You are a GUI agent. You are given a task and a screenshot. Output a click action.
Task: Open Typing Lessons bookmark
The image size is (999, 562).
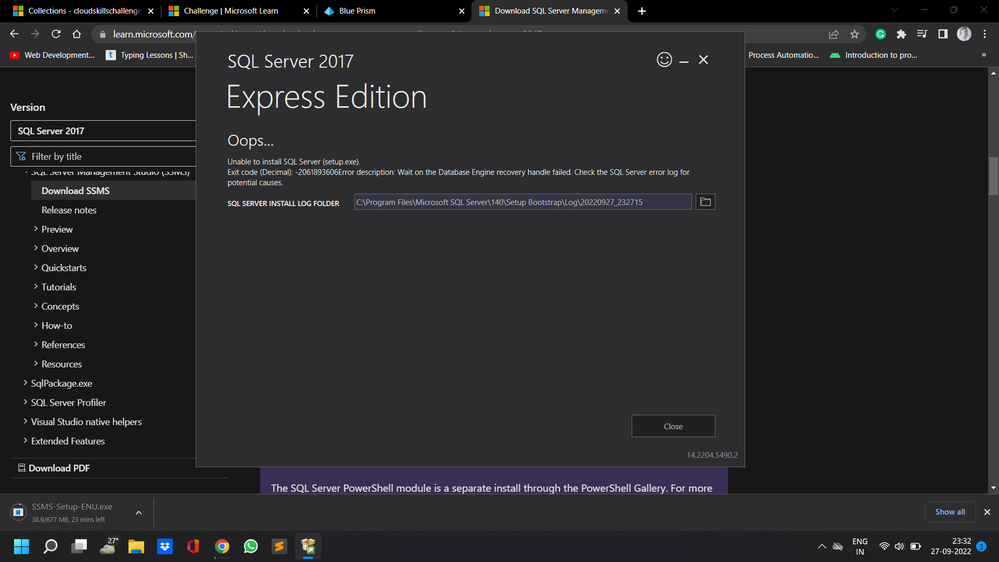pos(150,55)
